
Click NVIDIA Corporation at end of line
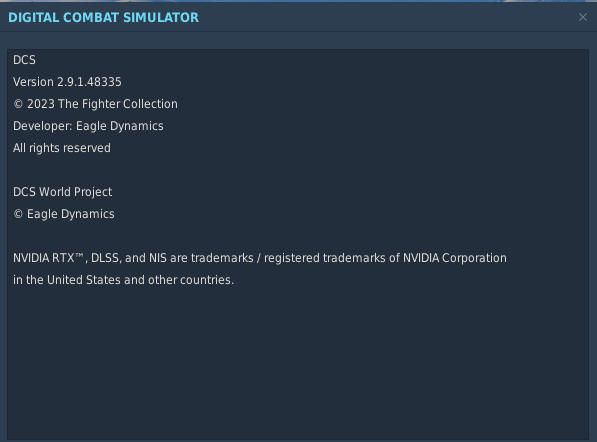pyautogui.click(x=455, y=258)
